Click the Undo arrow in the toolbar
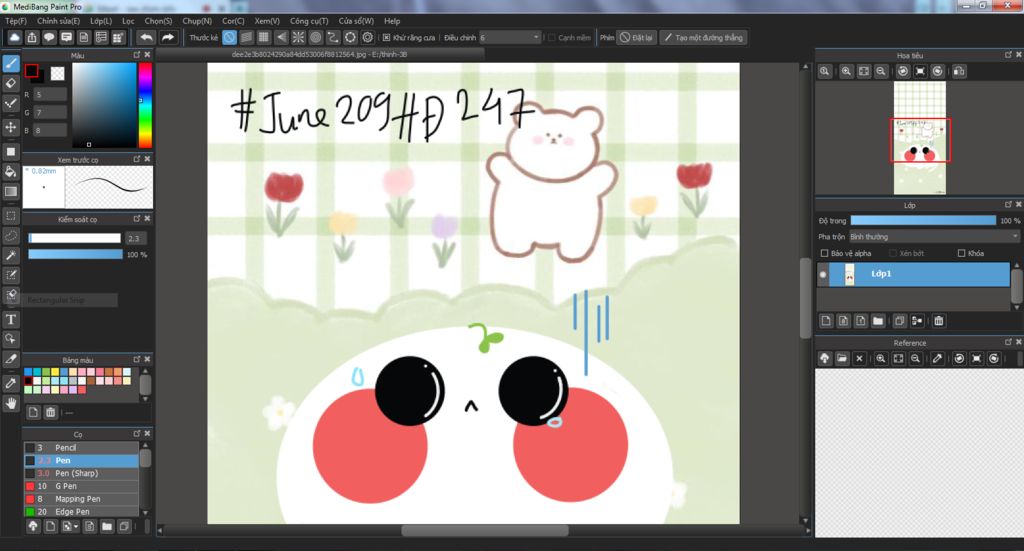1024x551 pixels. [x=146, y=37]
